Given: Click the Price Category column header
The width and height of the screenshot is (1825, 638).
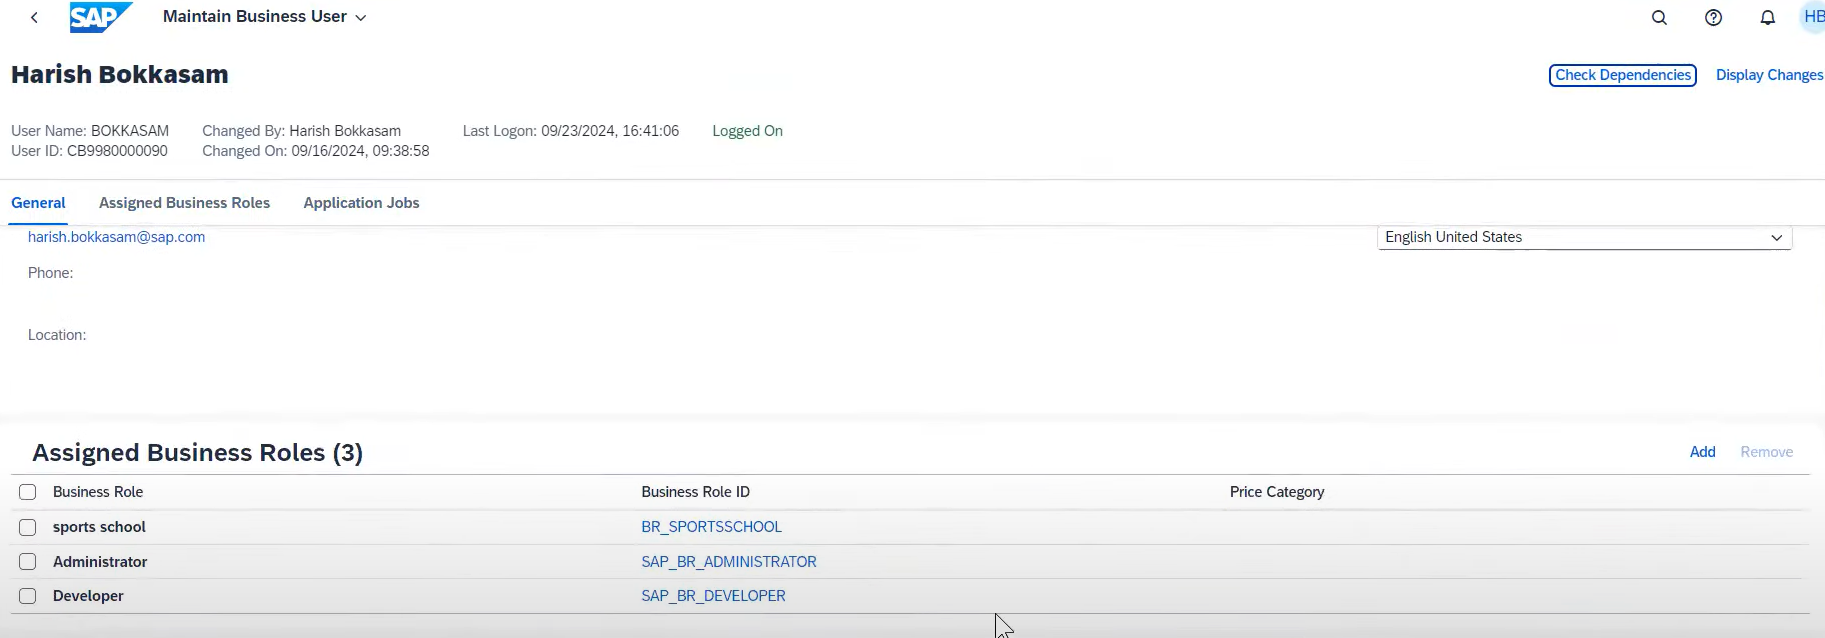Looking at the screenshot, I should [x=1277, y=492].
